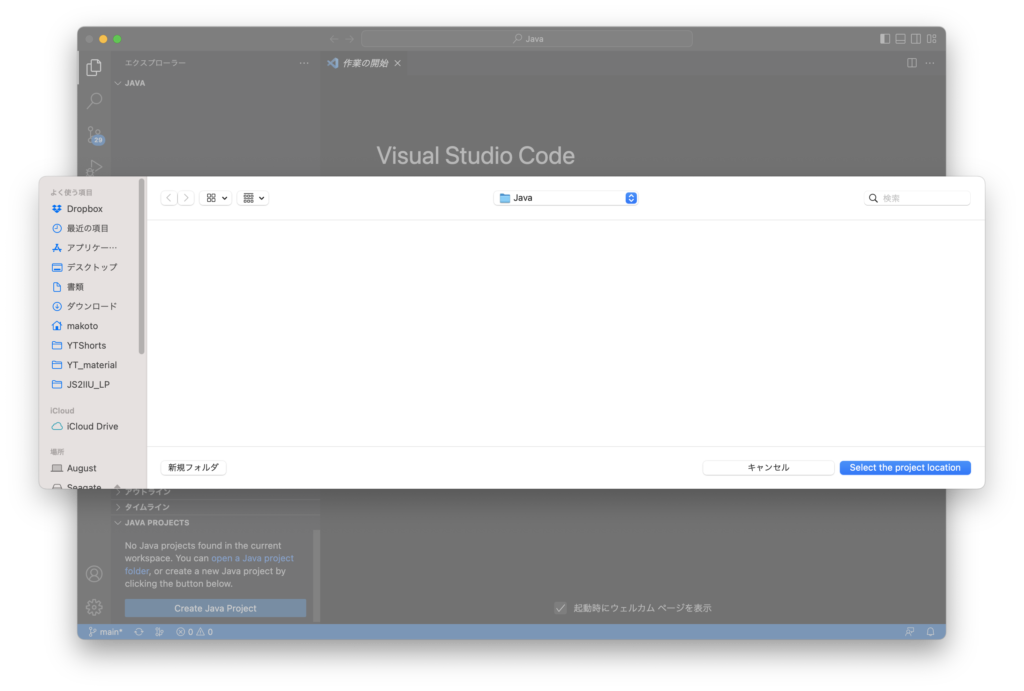Open the icon view mode dropdown

pyautogui.click(x=215, y=198)
